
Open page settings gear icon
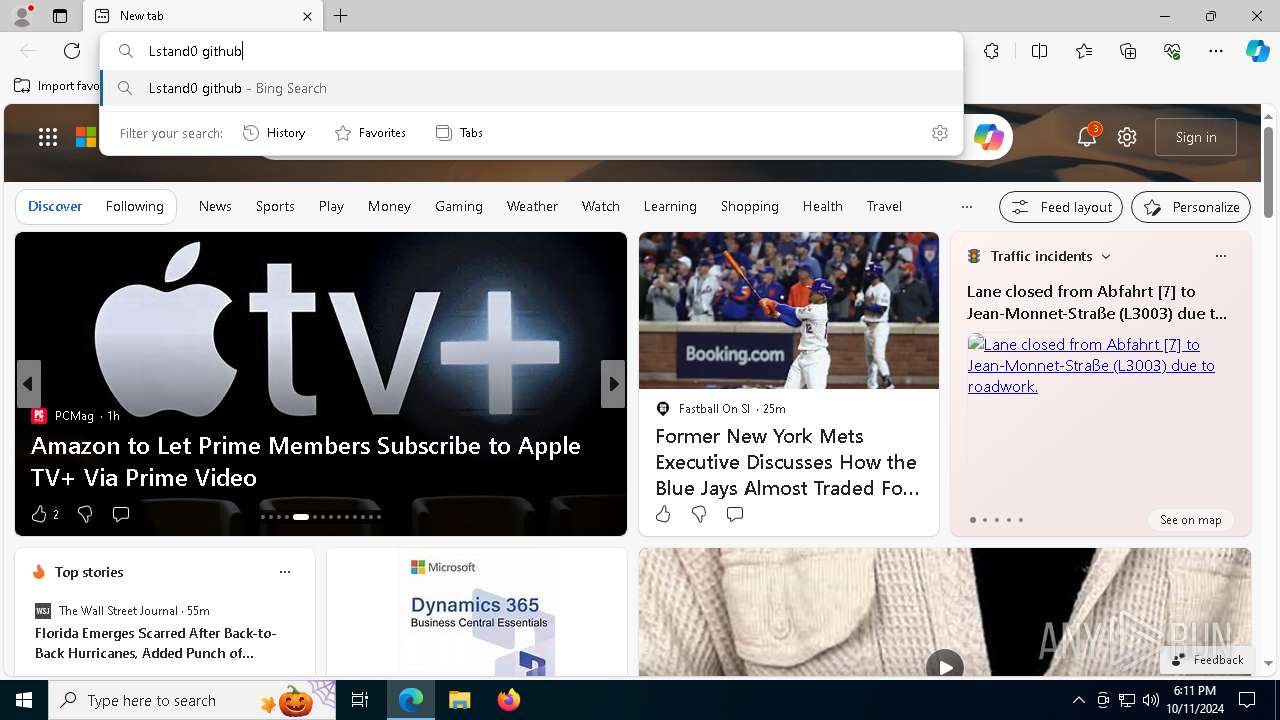pyautogui.click(x=1127, y=137)
